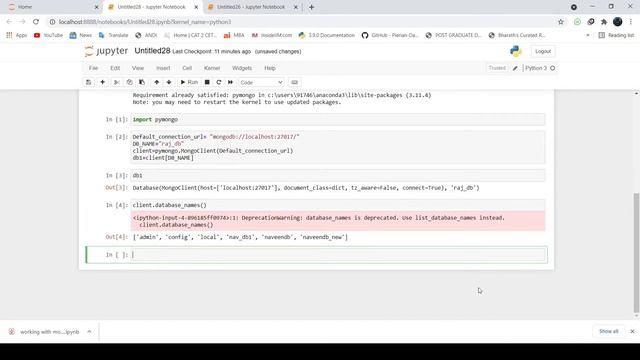Click the client.database_names() input cell
Image resolution: width=640 pixels, height=360 pixels.
click(338, 205)
